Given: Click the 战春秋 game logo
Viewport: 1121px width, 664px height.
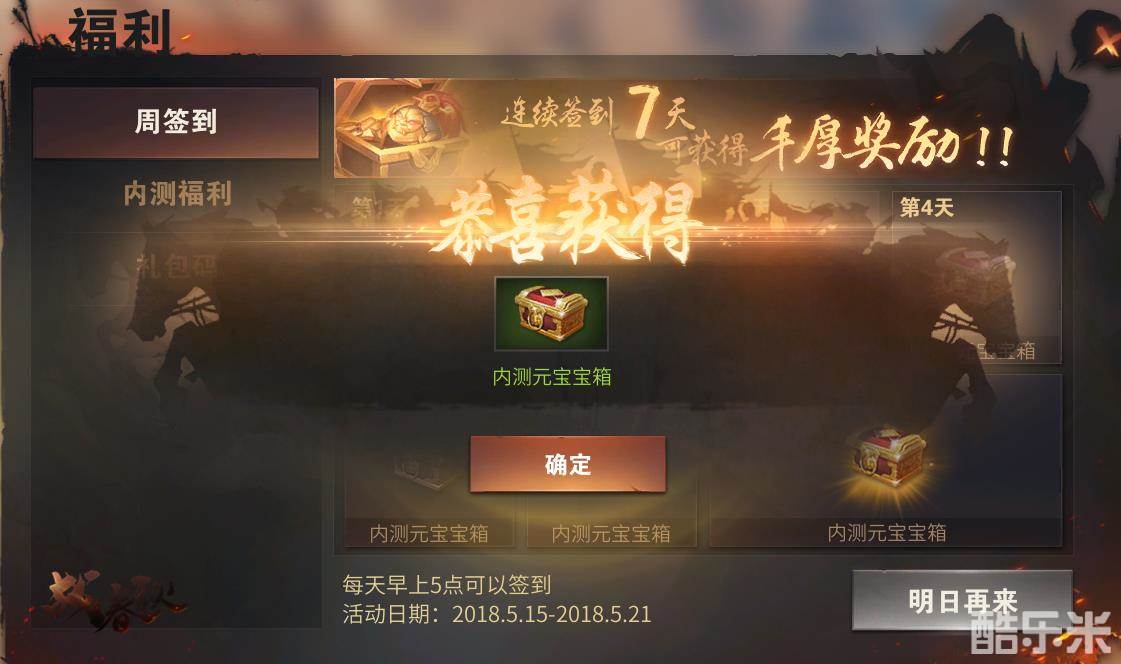Looking at the screenshot, I should 114,599.
